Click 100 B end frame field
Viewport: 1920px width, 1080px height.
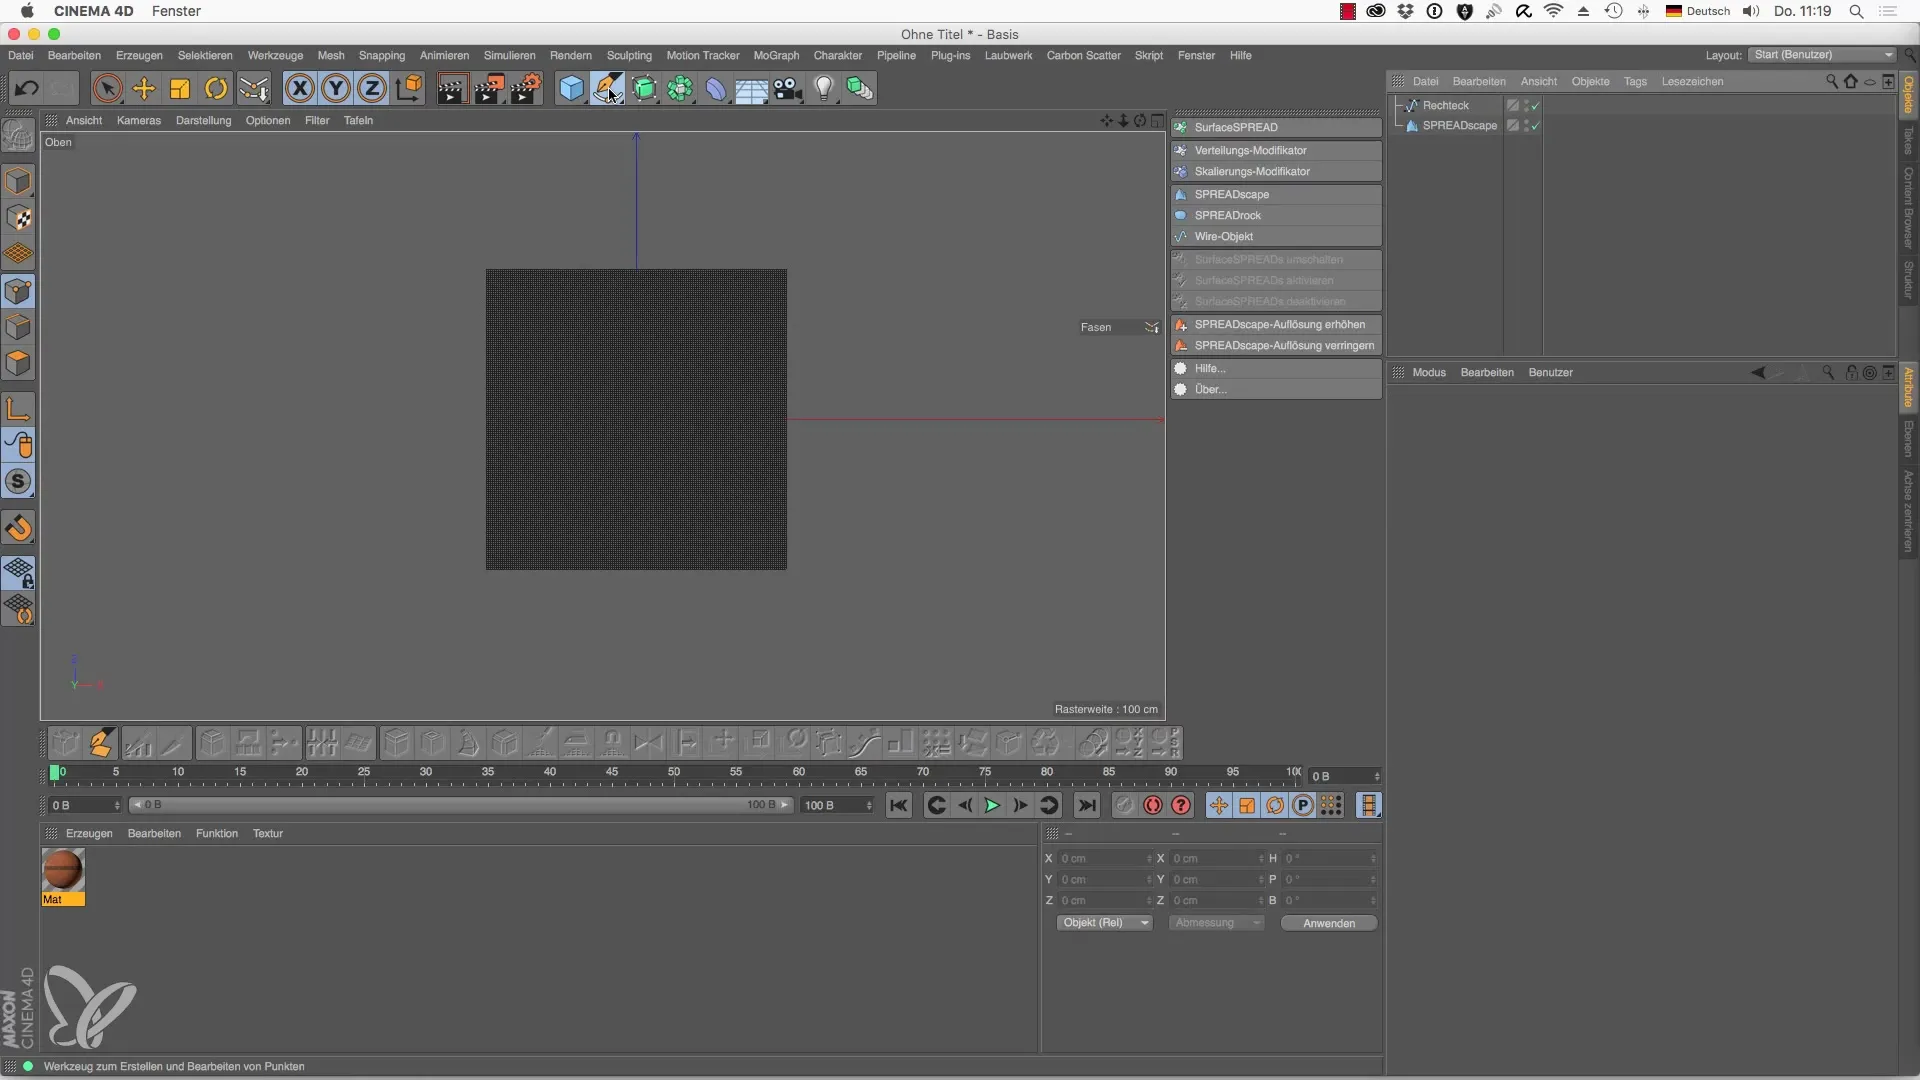838,805
